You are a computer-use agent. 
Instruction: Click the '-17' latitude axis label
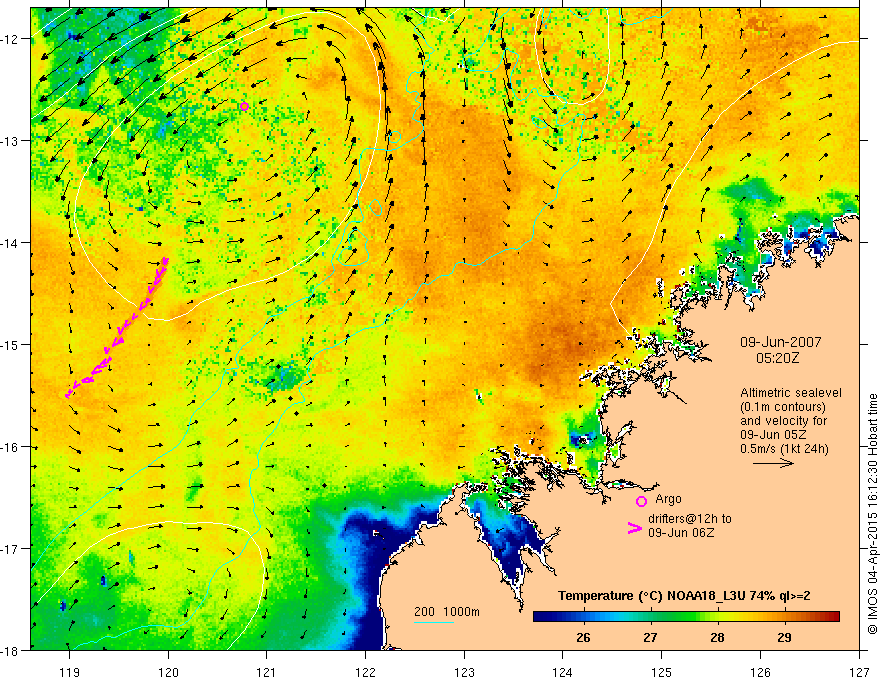(x=11, y=548)
